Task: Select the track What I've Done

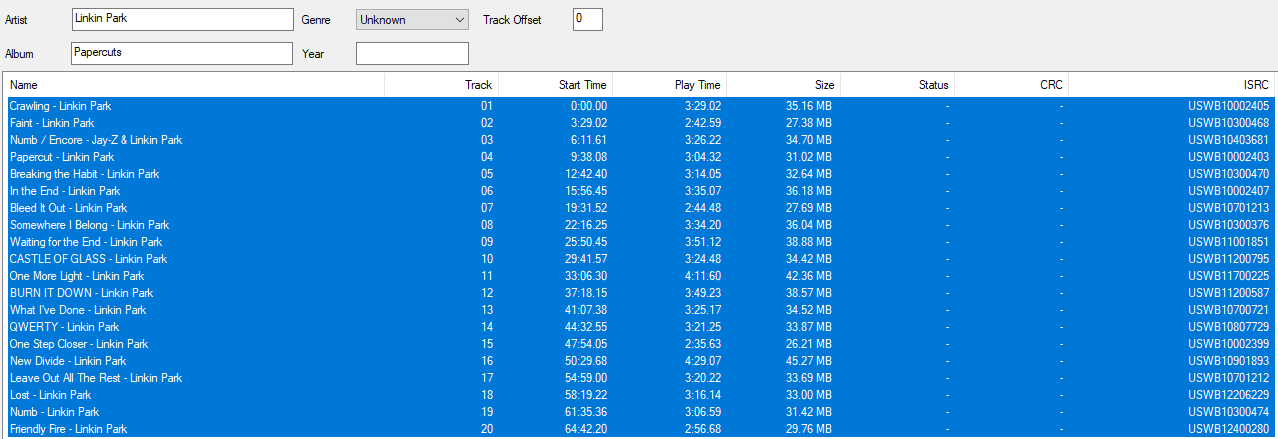Action: (639, 310)
